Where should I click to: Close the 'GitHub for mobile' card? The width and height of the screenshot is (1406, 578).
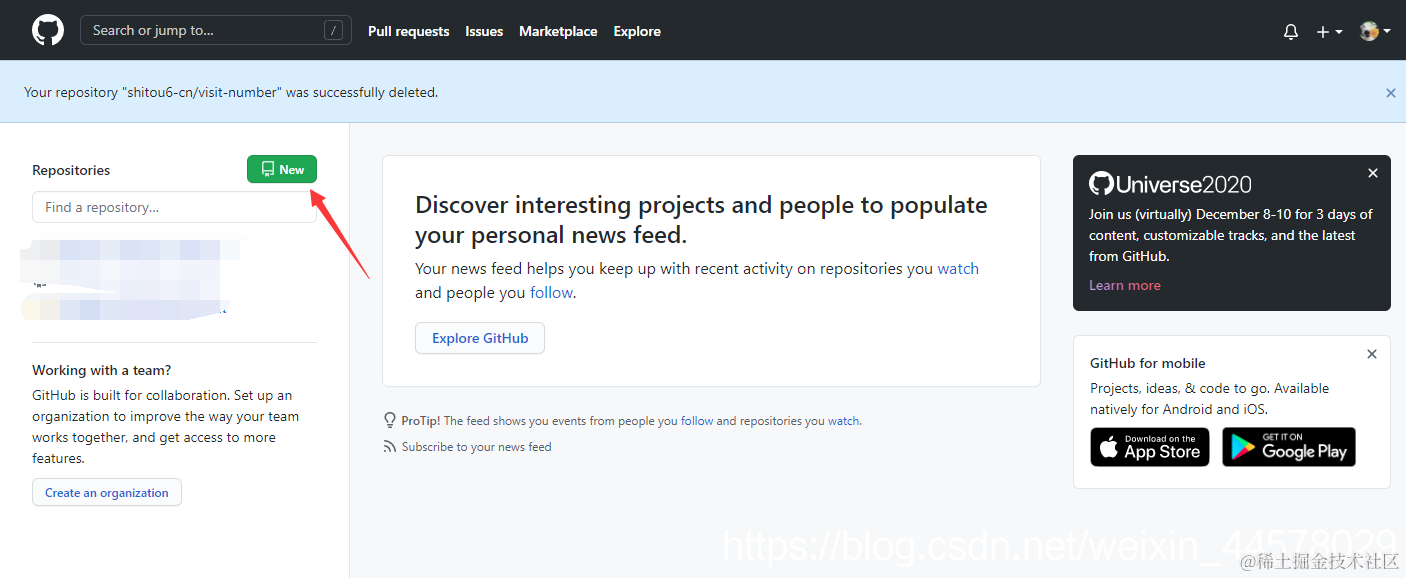(1372, 354)
